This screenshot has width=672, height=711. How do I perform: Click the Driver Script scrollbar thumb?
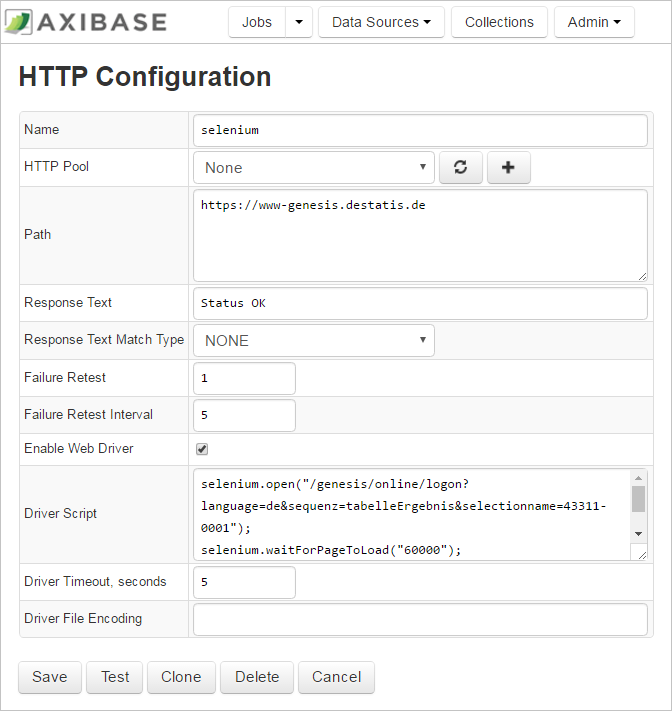click(x=638, y=499)
